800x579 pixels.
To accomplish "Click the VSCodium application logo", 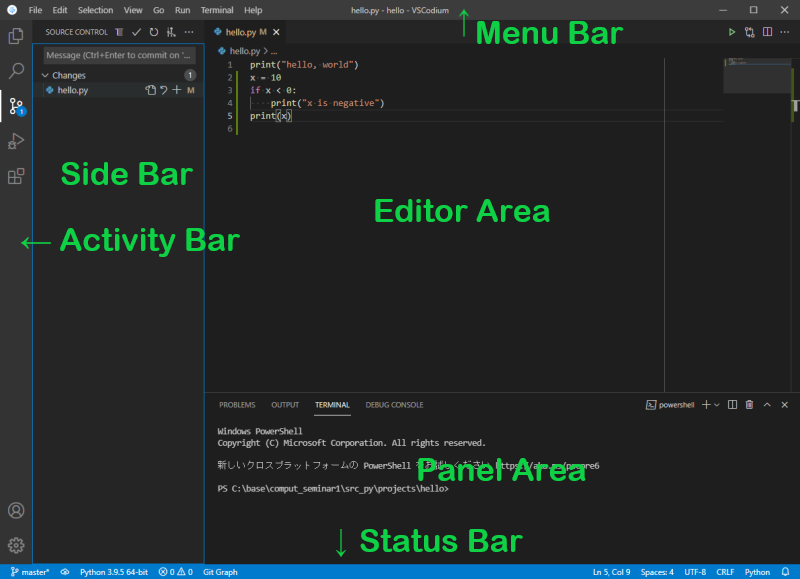I will coord(12,10).
